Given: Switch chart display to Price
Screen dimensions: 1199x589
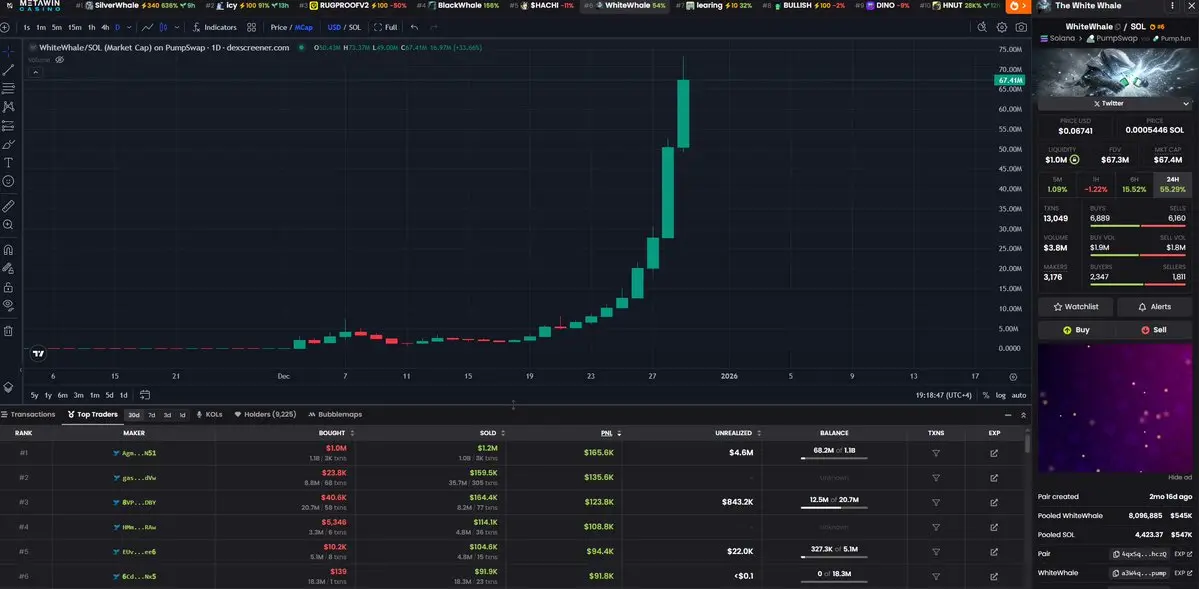Looking at the screenshot, I should click(x=279, y=28).
